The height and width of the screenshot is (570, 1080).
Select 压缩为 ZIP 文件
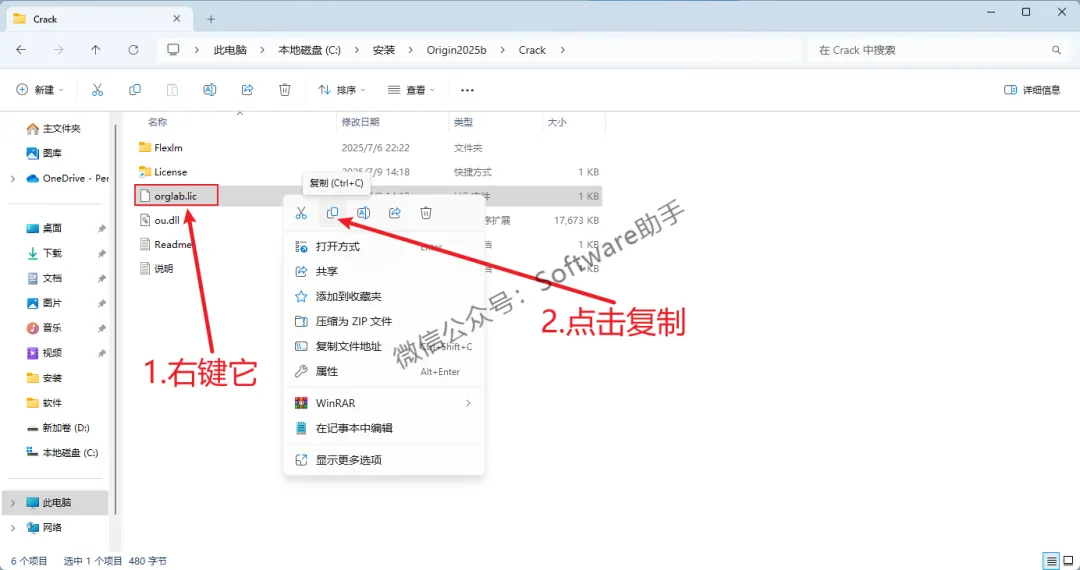click(384, 321)
